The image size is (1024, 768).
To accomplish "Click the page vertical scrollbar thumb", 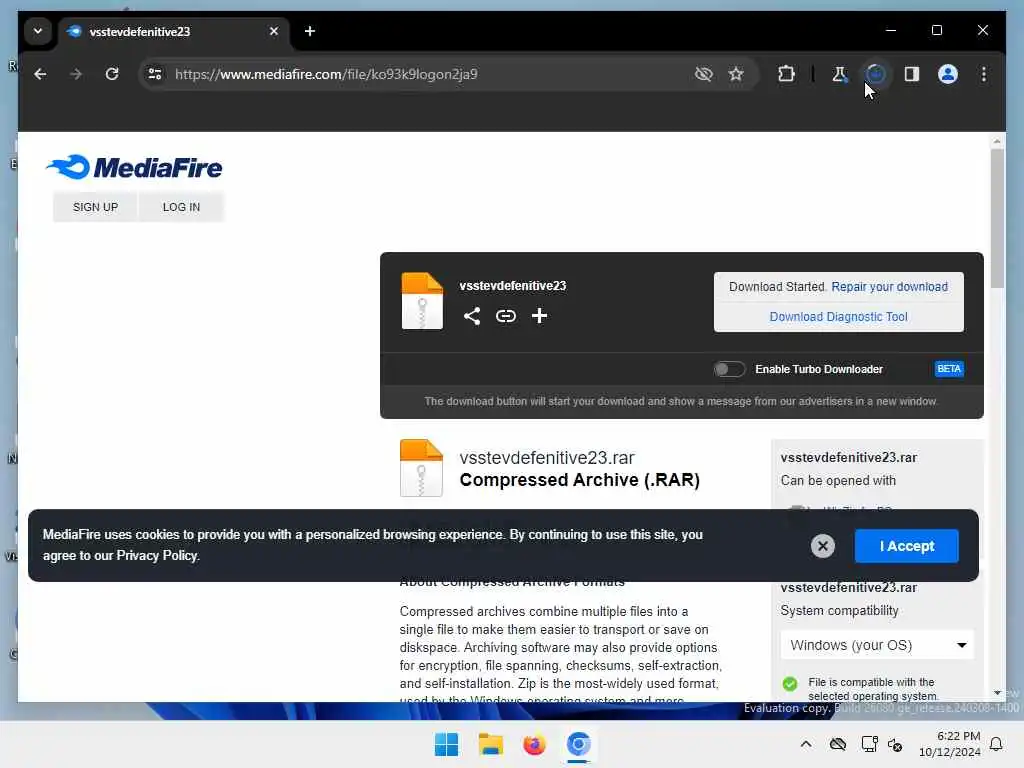I will [x=997, y=219].
